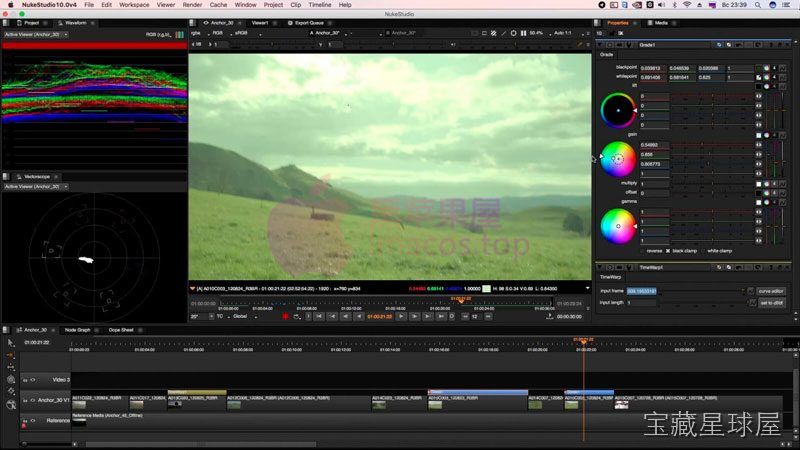Disable the black clamp checkbox

(x=668, y=251)
